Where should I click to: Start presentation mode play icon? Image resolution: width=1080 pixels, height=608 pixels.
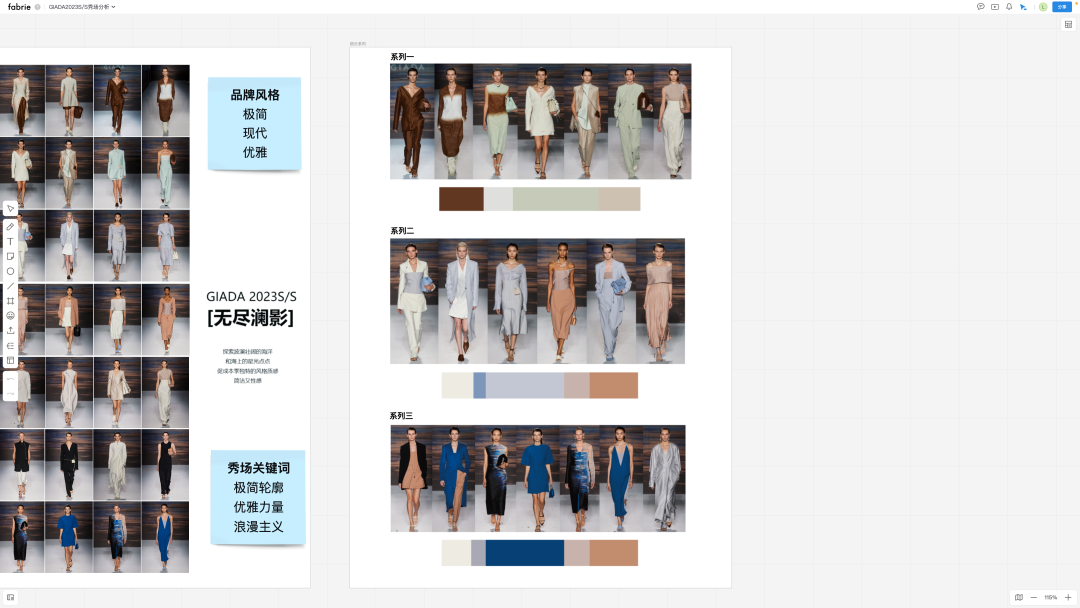coord(995,7)
